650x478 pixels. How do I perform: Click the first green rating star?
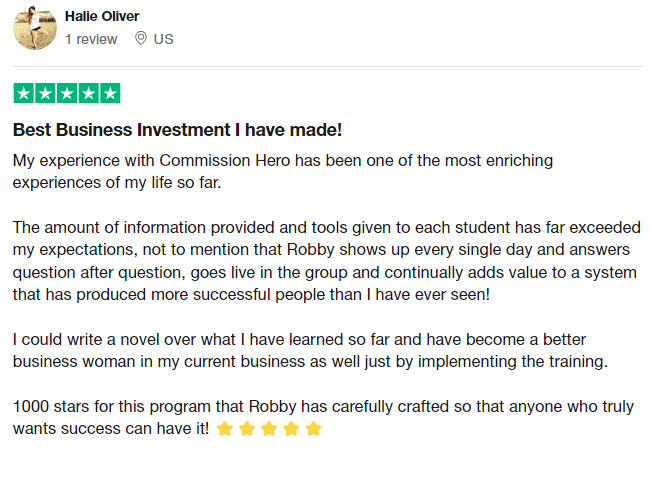(x=23, y=94)
